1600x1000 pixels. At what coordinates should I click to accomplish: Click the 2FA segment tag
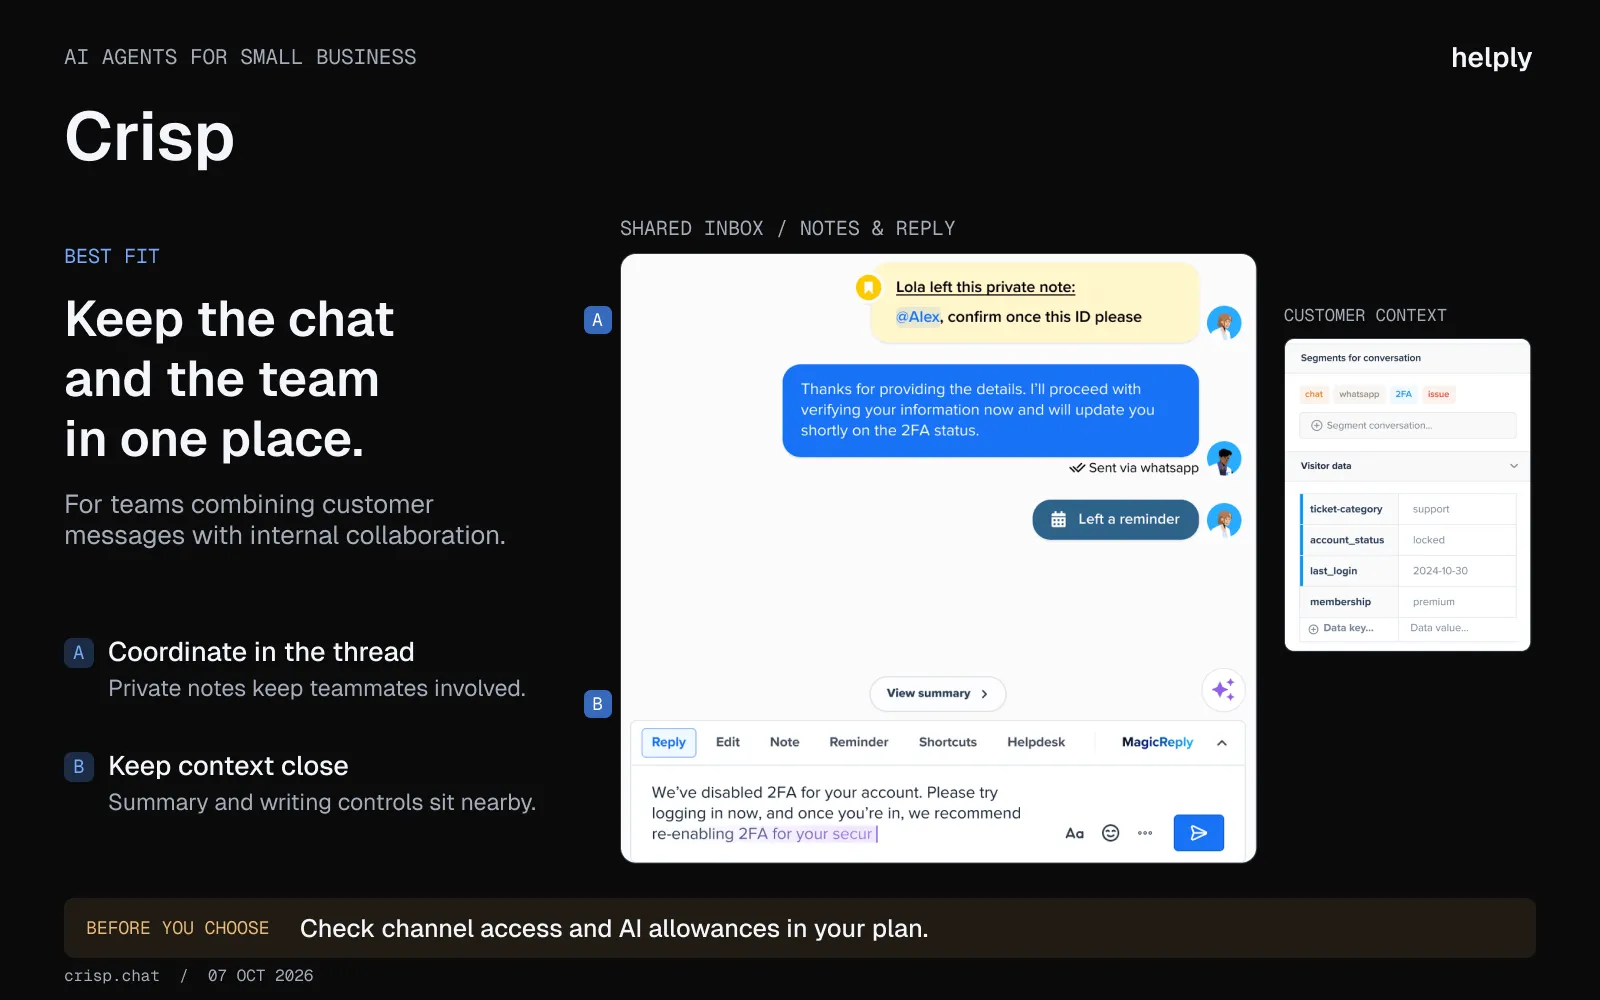[1403, 394]
